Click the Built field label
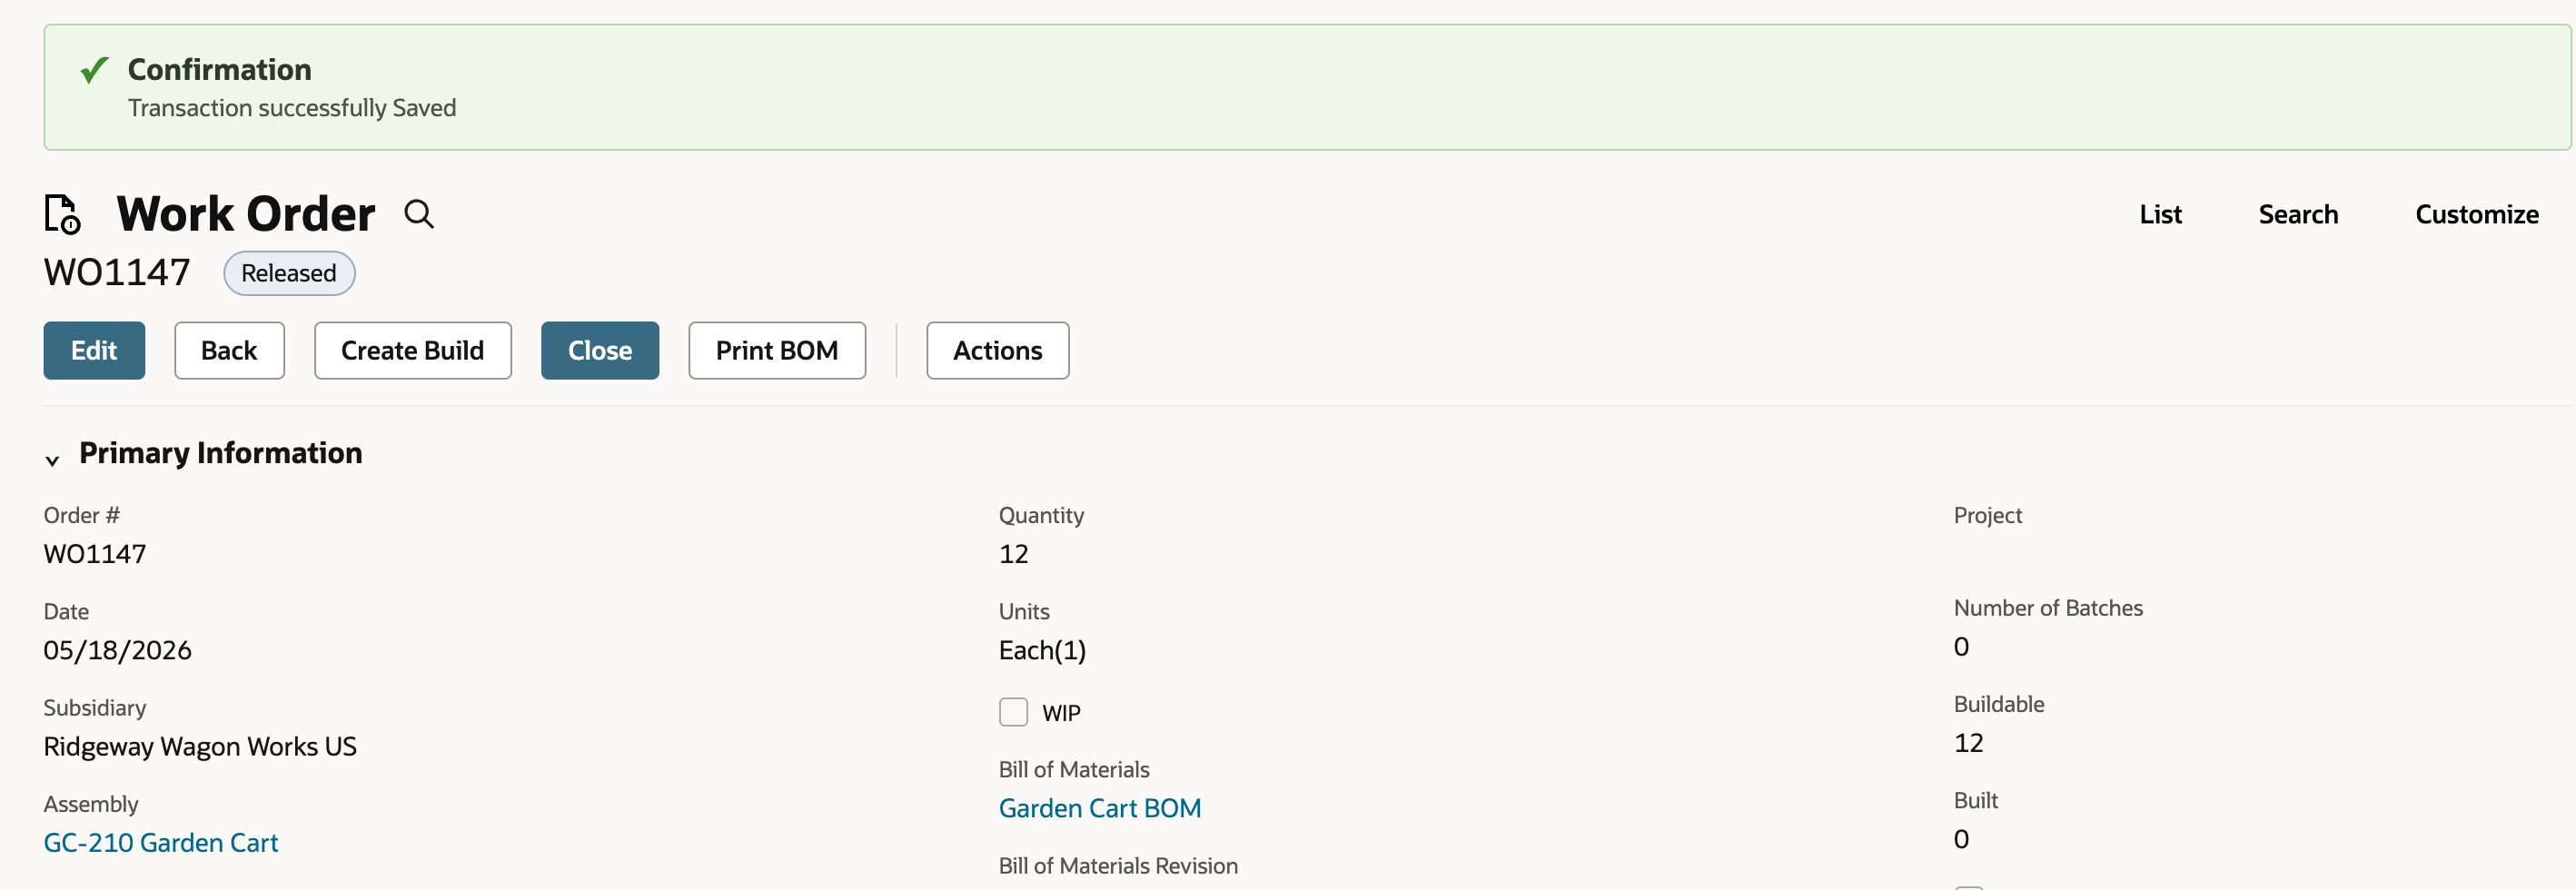2576x890 pixels. coord(1975,800)
